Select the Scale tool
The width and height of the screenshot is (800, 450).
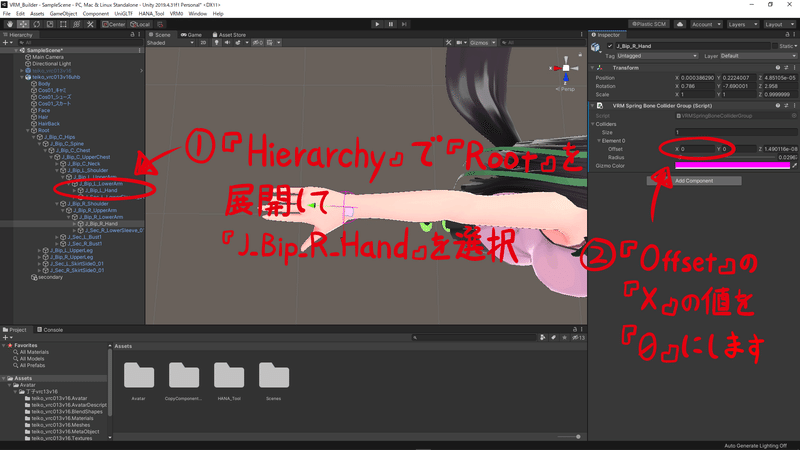[x=49, y=24]
